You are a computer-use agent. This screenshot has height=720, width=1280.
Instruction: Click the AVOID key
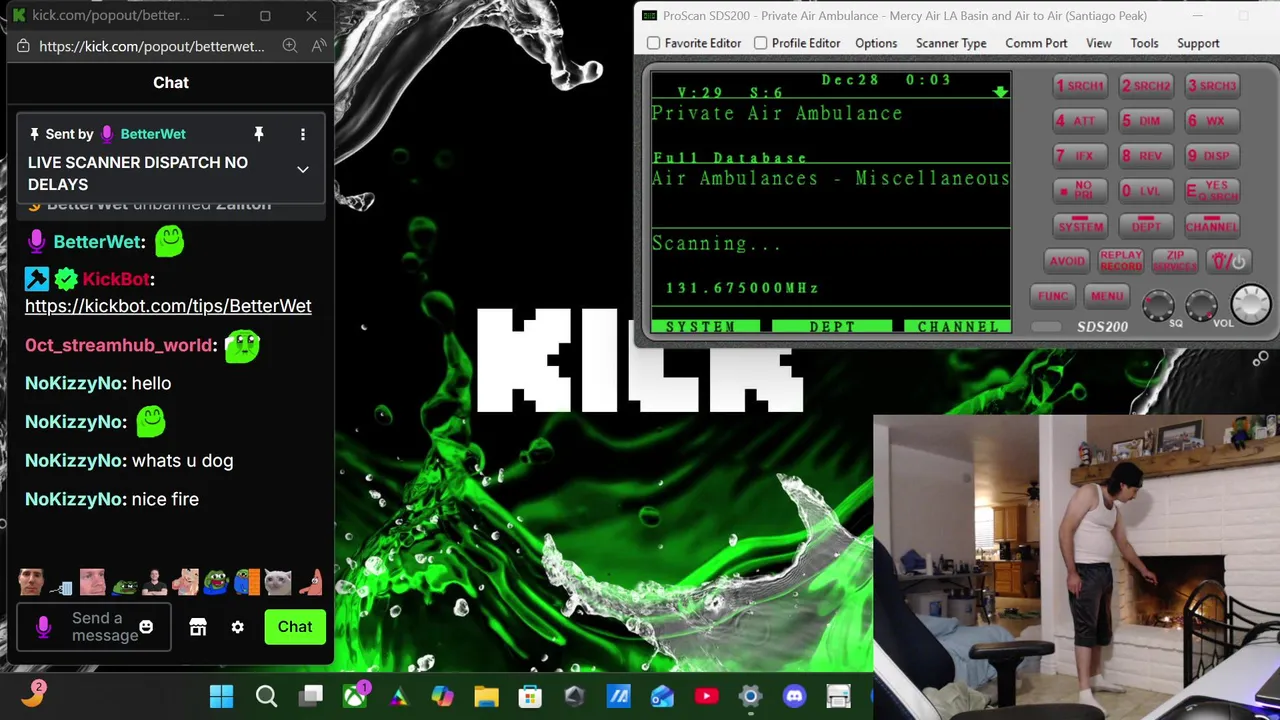[x=1066, y=261]
